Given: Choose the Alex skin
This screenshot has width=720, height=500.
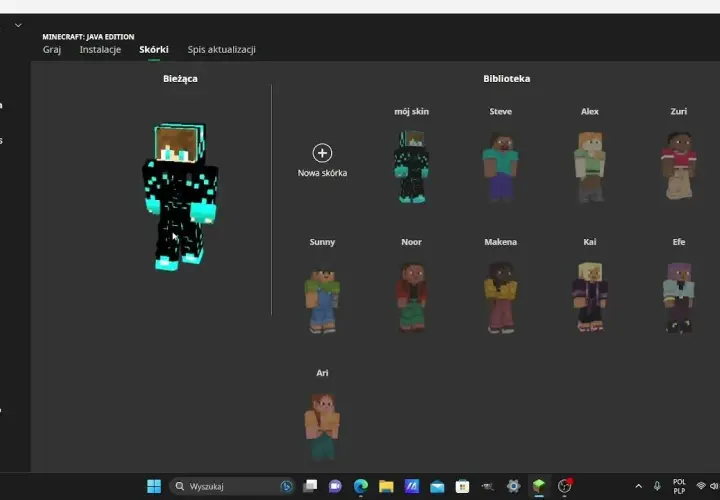Looking at the screenshot, I should coord(590,167).
